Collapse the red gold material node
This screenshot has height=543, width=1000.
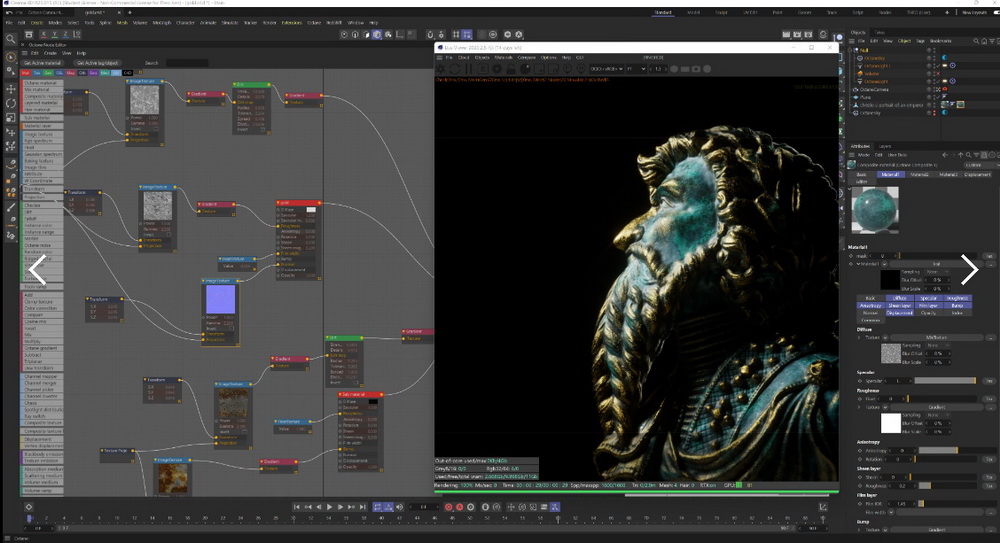[x=279, y=202]
